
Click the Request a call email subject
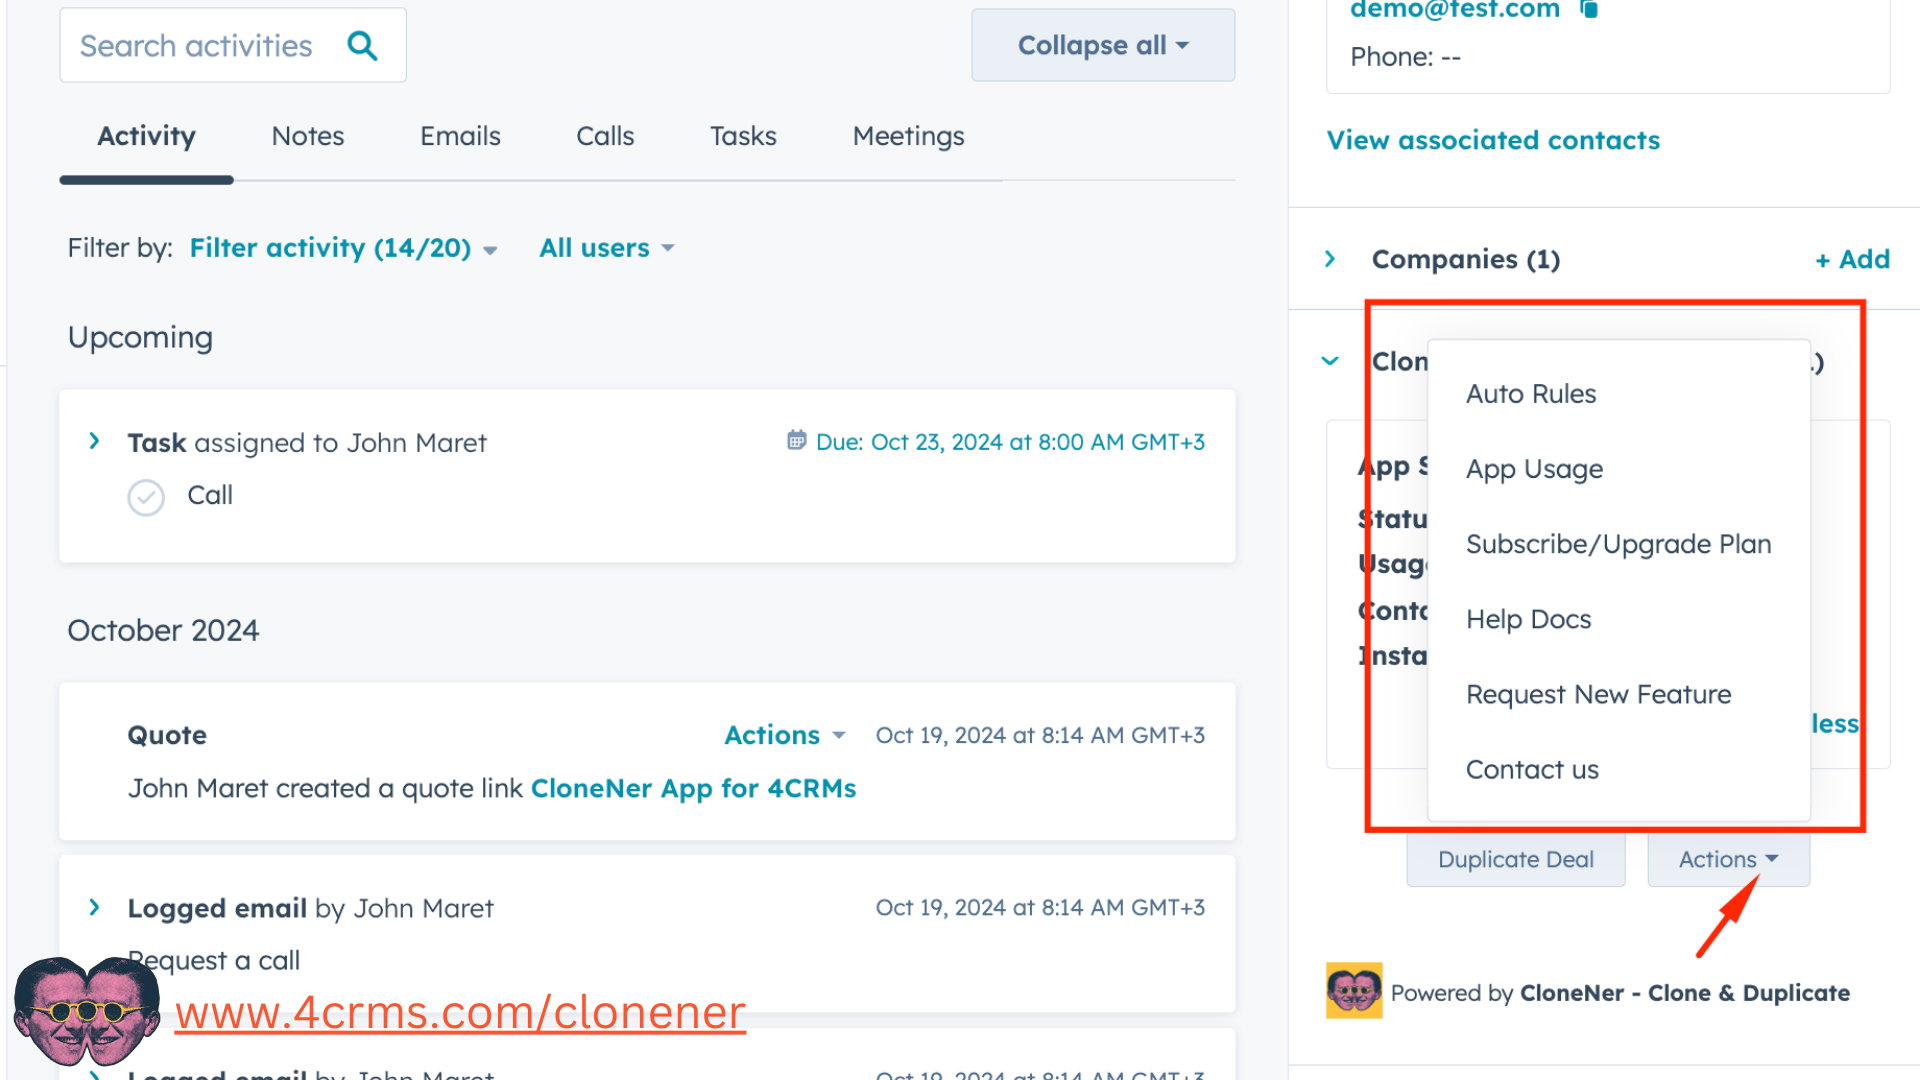pos(214,960)
